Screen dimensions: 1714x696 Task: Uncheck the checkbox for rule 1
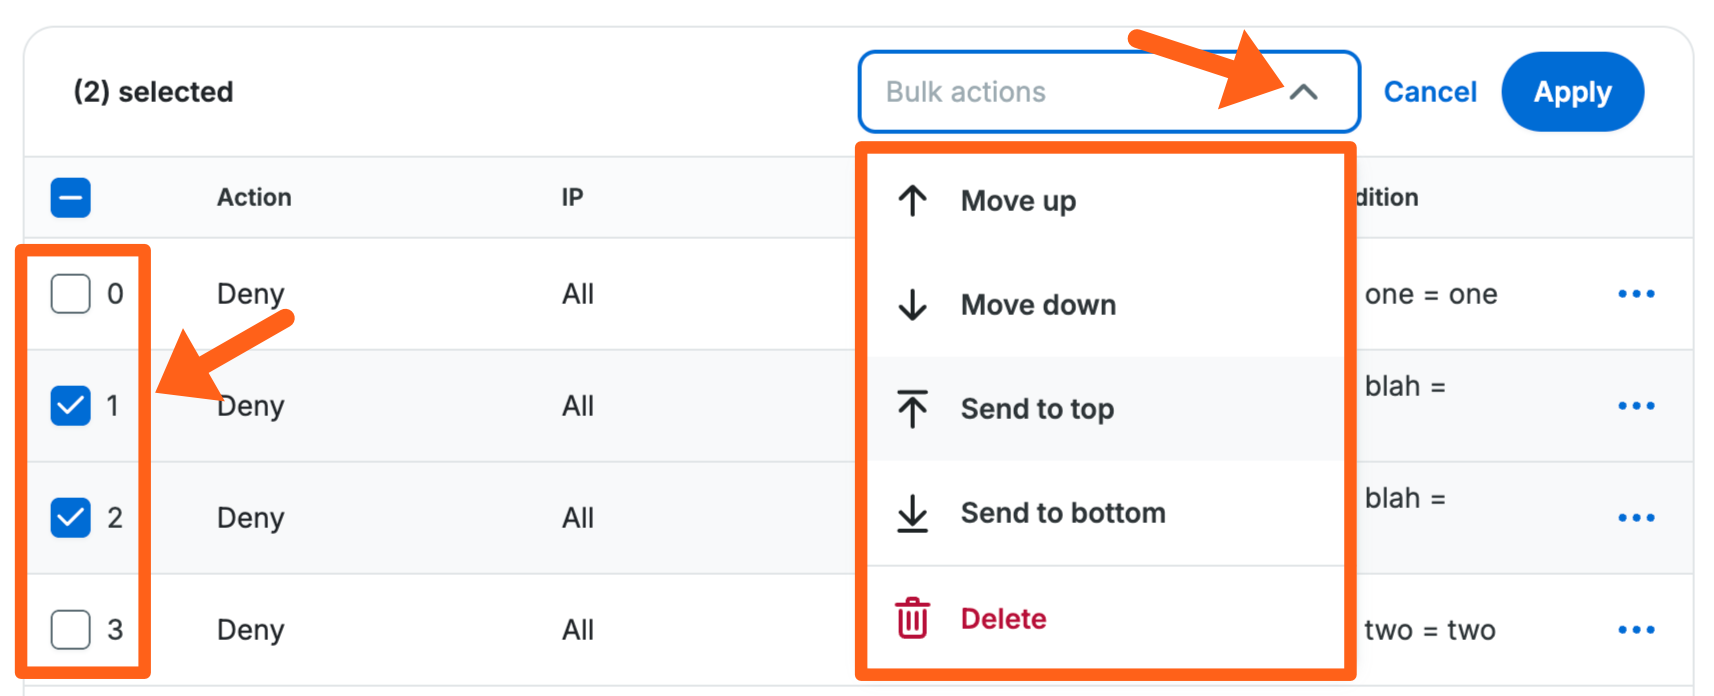coord(71,406)
